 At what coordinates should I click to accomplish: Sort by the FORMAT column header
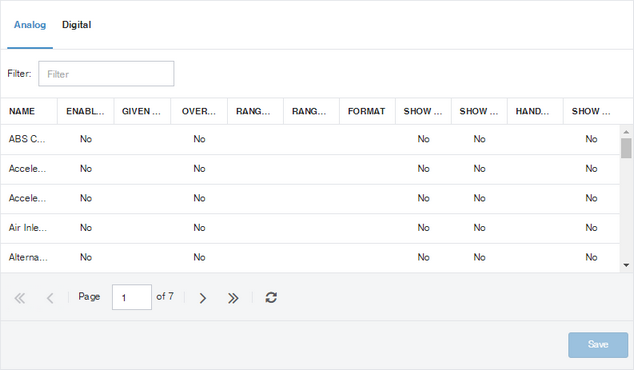(367, 111)
